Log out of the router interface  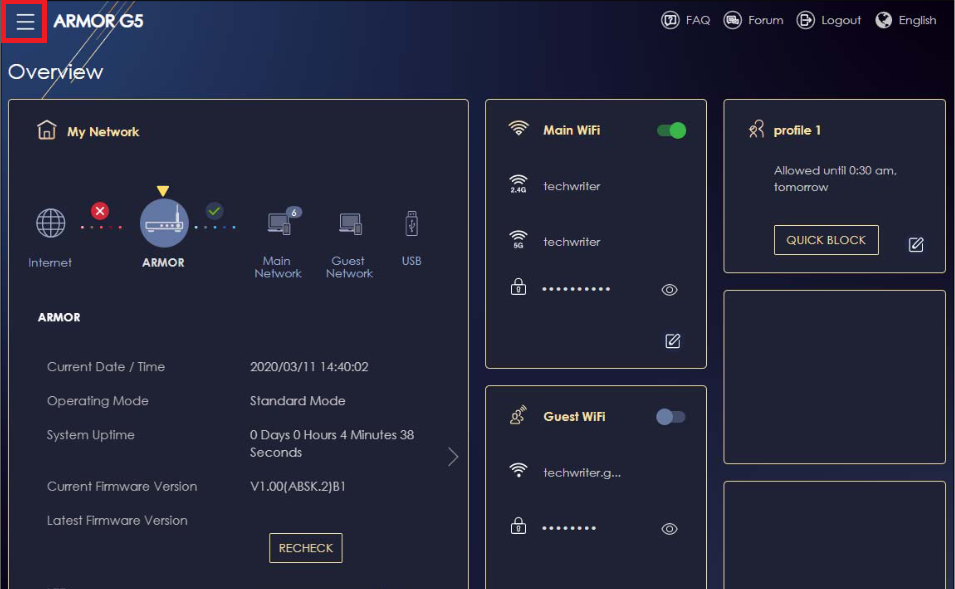[828, 19]
